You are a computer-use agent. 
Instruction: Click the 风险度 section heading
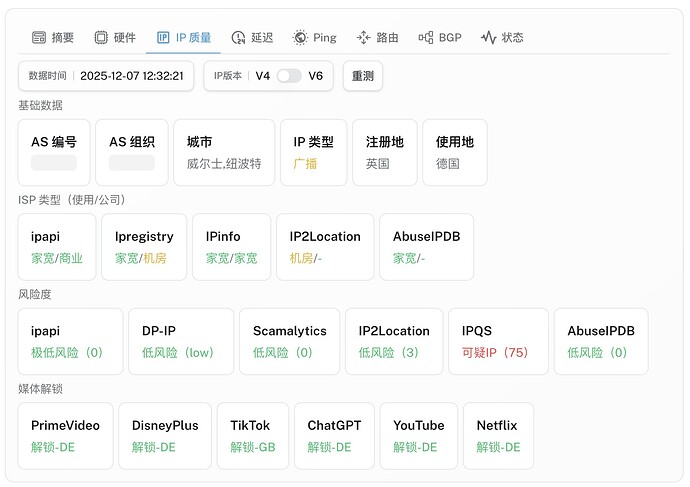(35, 294)
